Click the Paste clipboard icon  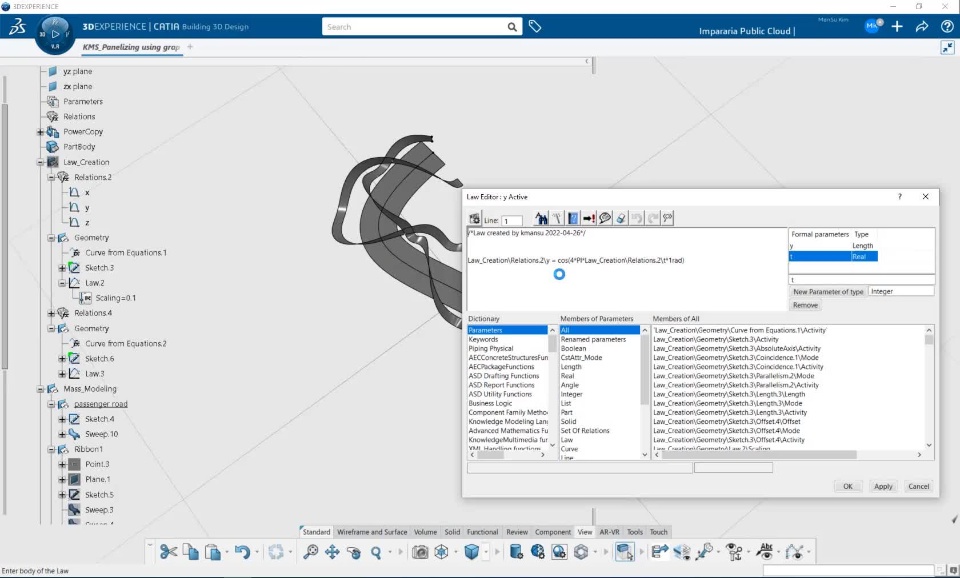pyautogui.click(x=212, y=552)
